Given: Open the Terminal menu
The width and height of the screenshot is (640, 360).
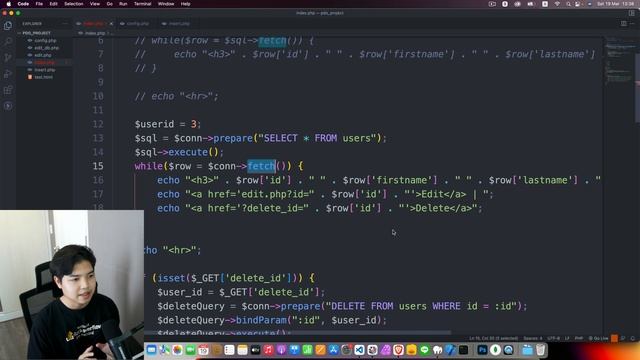Looking at the screenshot, I should [142, 4].
